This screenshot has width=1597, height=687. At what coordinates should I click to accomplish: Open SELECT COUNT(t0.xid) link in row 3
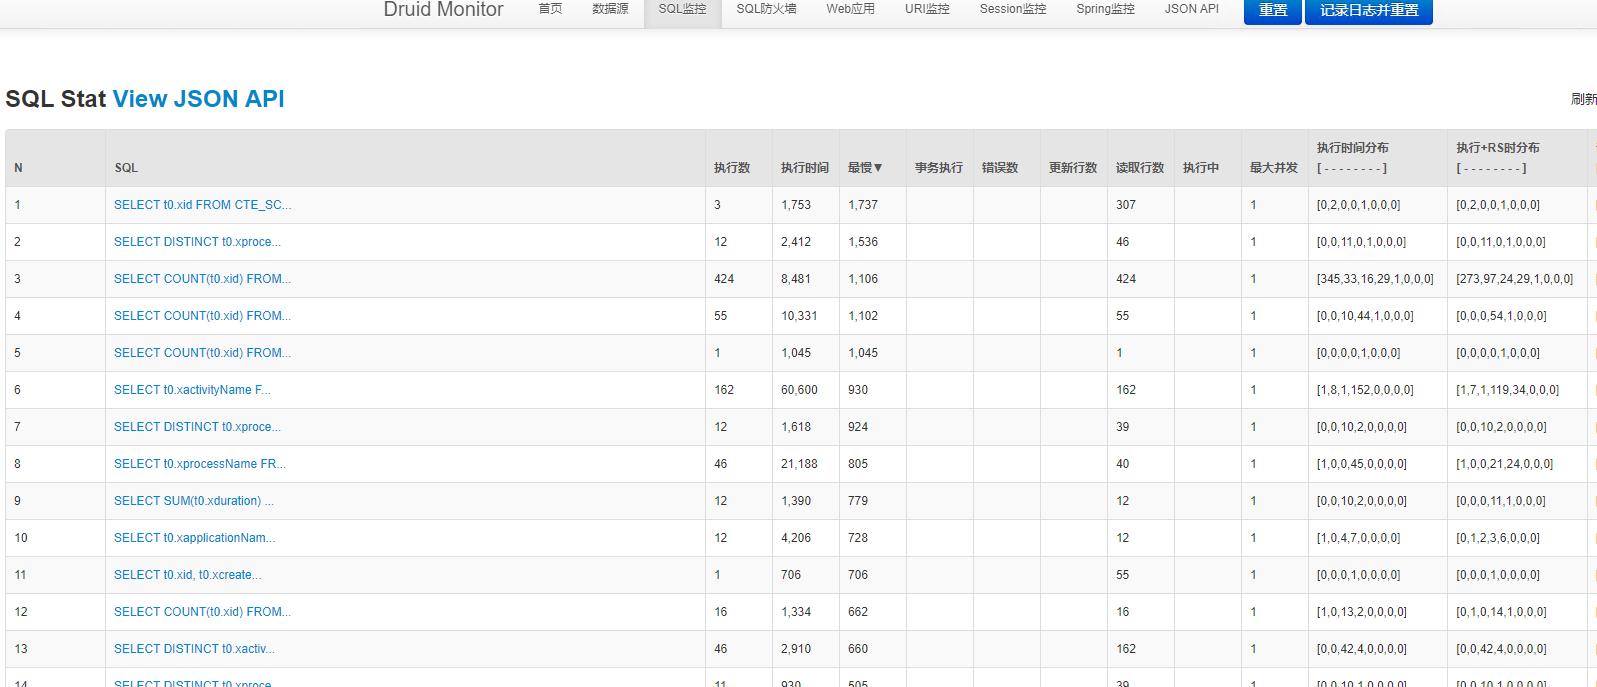(202, 279)
